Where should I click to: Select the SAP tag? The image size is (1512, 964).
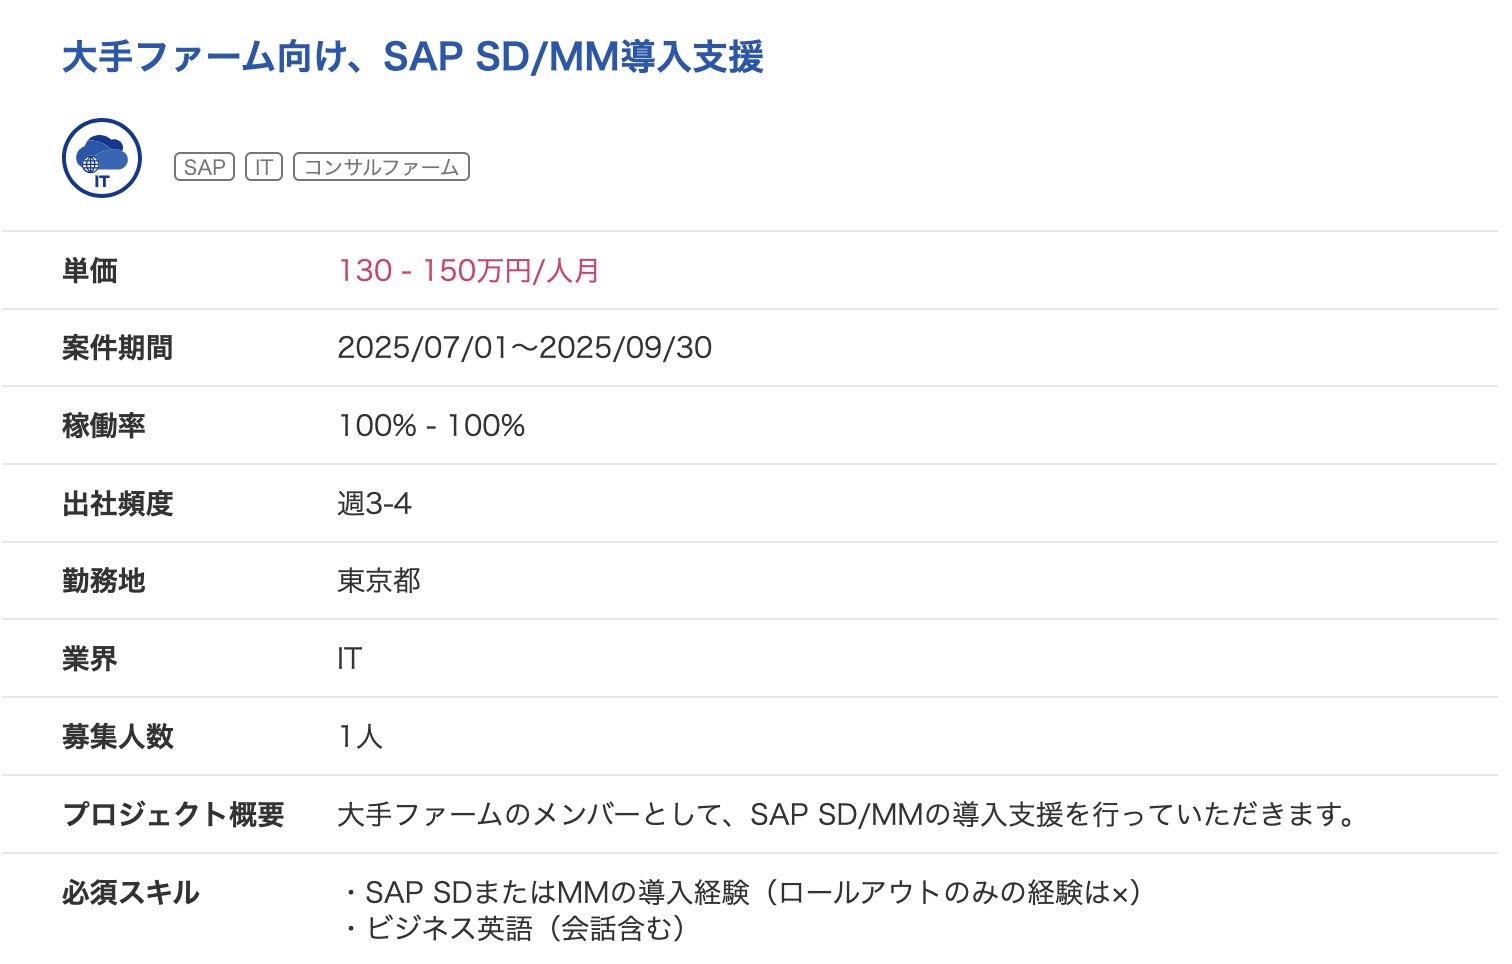(204, 167)
